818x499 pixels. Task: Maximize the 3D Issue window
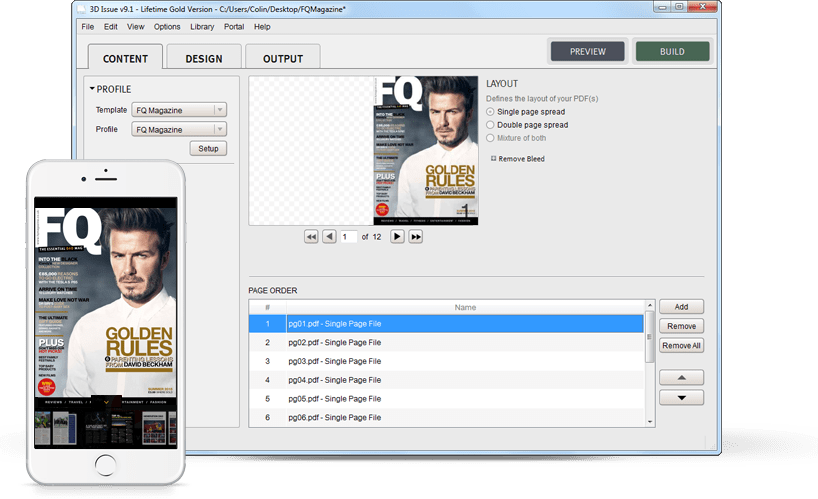point(679,7)
